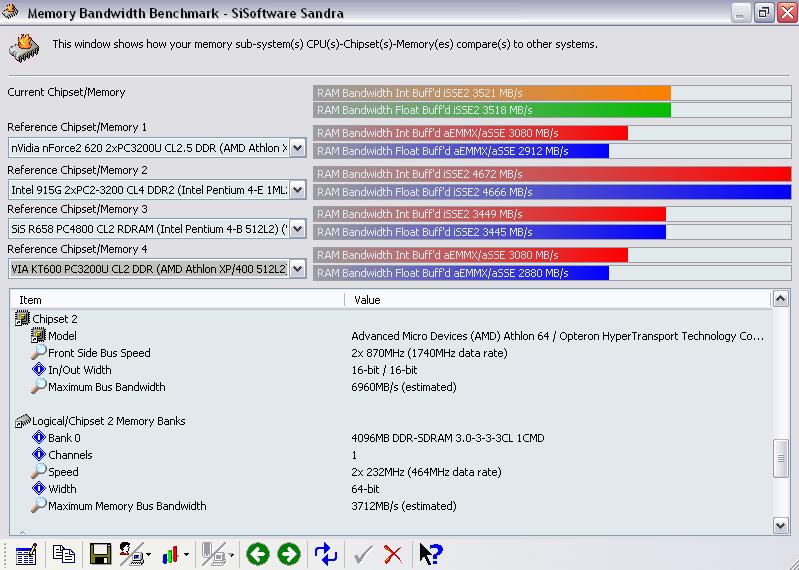The height and width of the screenshot is (570, 799).
Task: Click the green Float iSSE2 3518 MB/s bar
Action: point(492,110)
